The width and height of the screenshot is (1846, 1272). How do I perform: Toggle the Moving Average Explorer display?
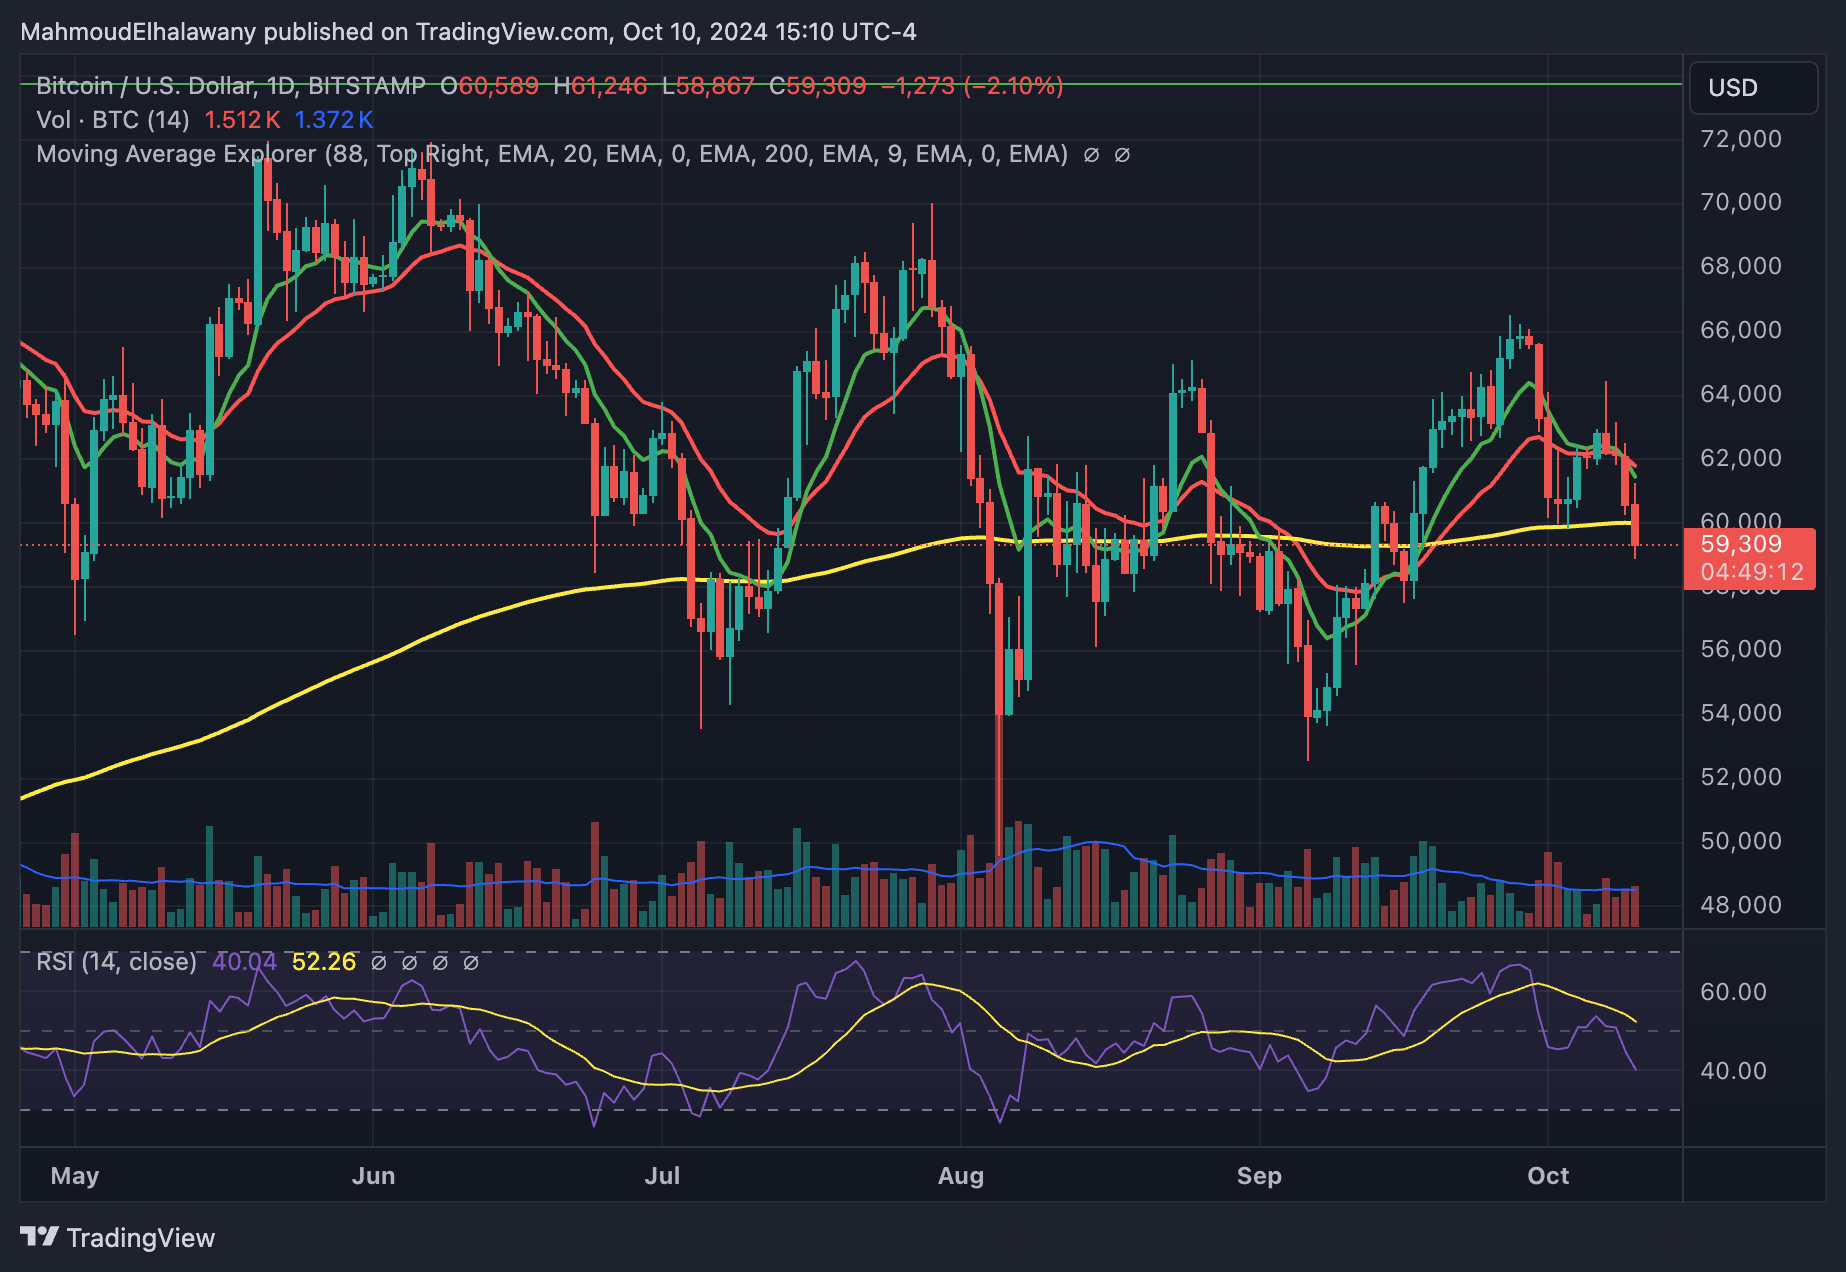[x=175, y=154]
